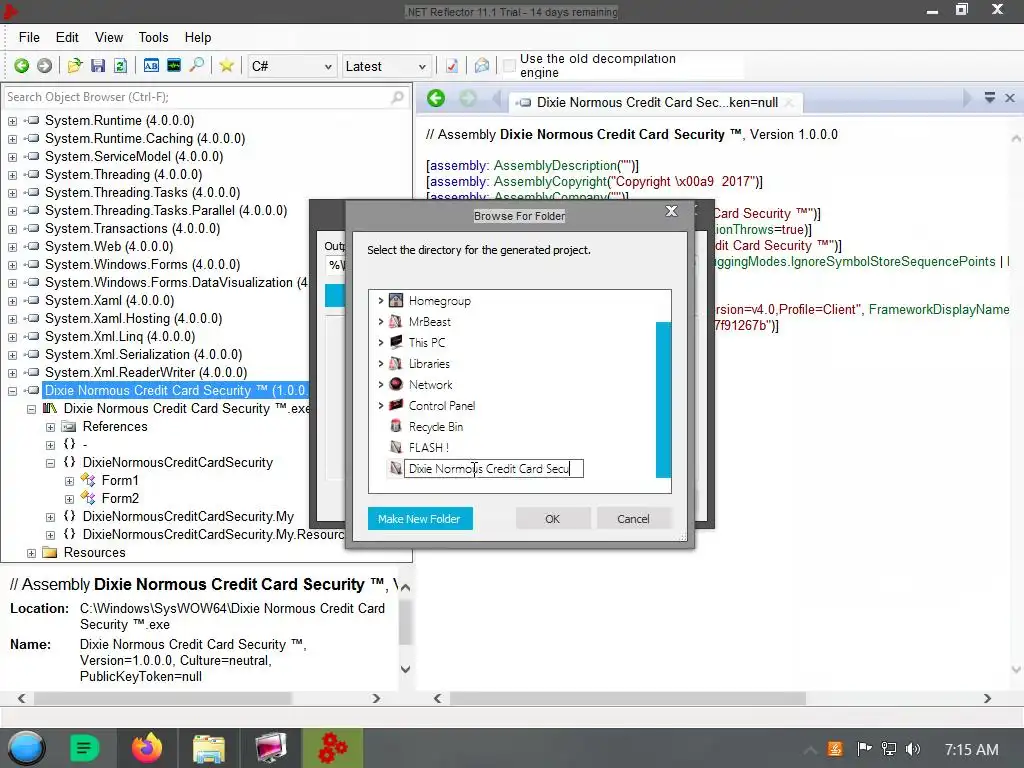Click the analyzer monitor toolbar icon
Screen dimensions: 1024x768
(174, 66)
